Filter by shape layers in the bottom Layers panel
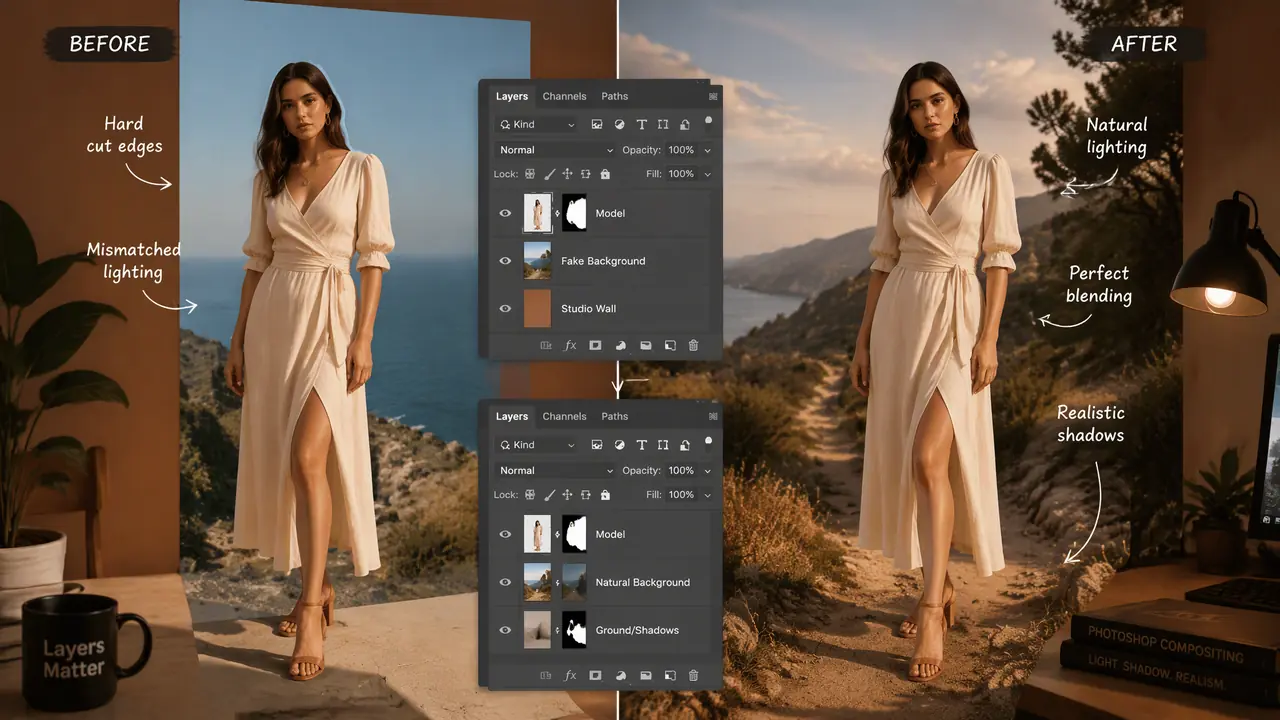Viewport: 1280px width, 720px height. [663, 445]
